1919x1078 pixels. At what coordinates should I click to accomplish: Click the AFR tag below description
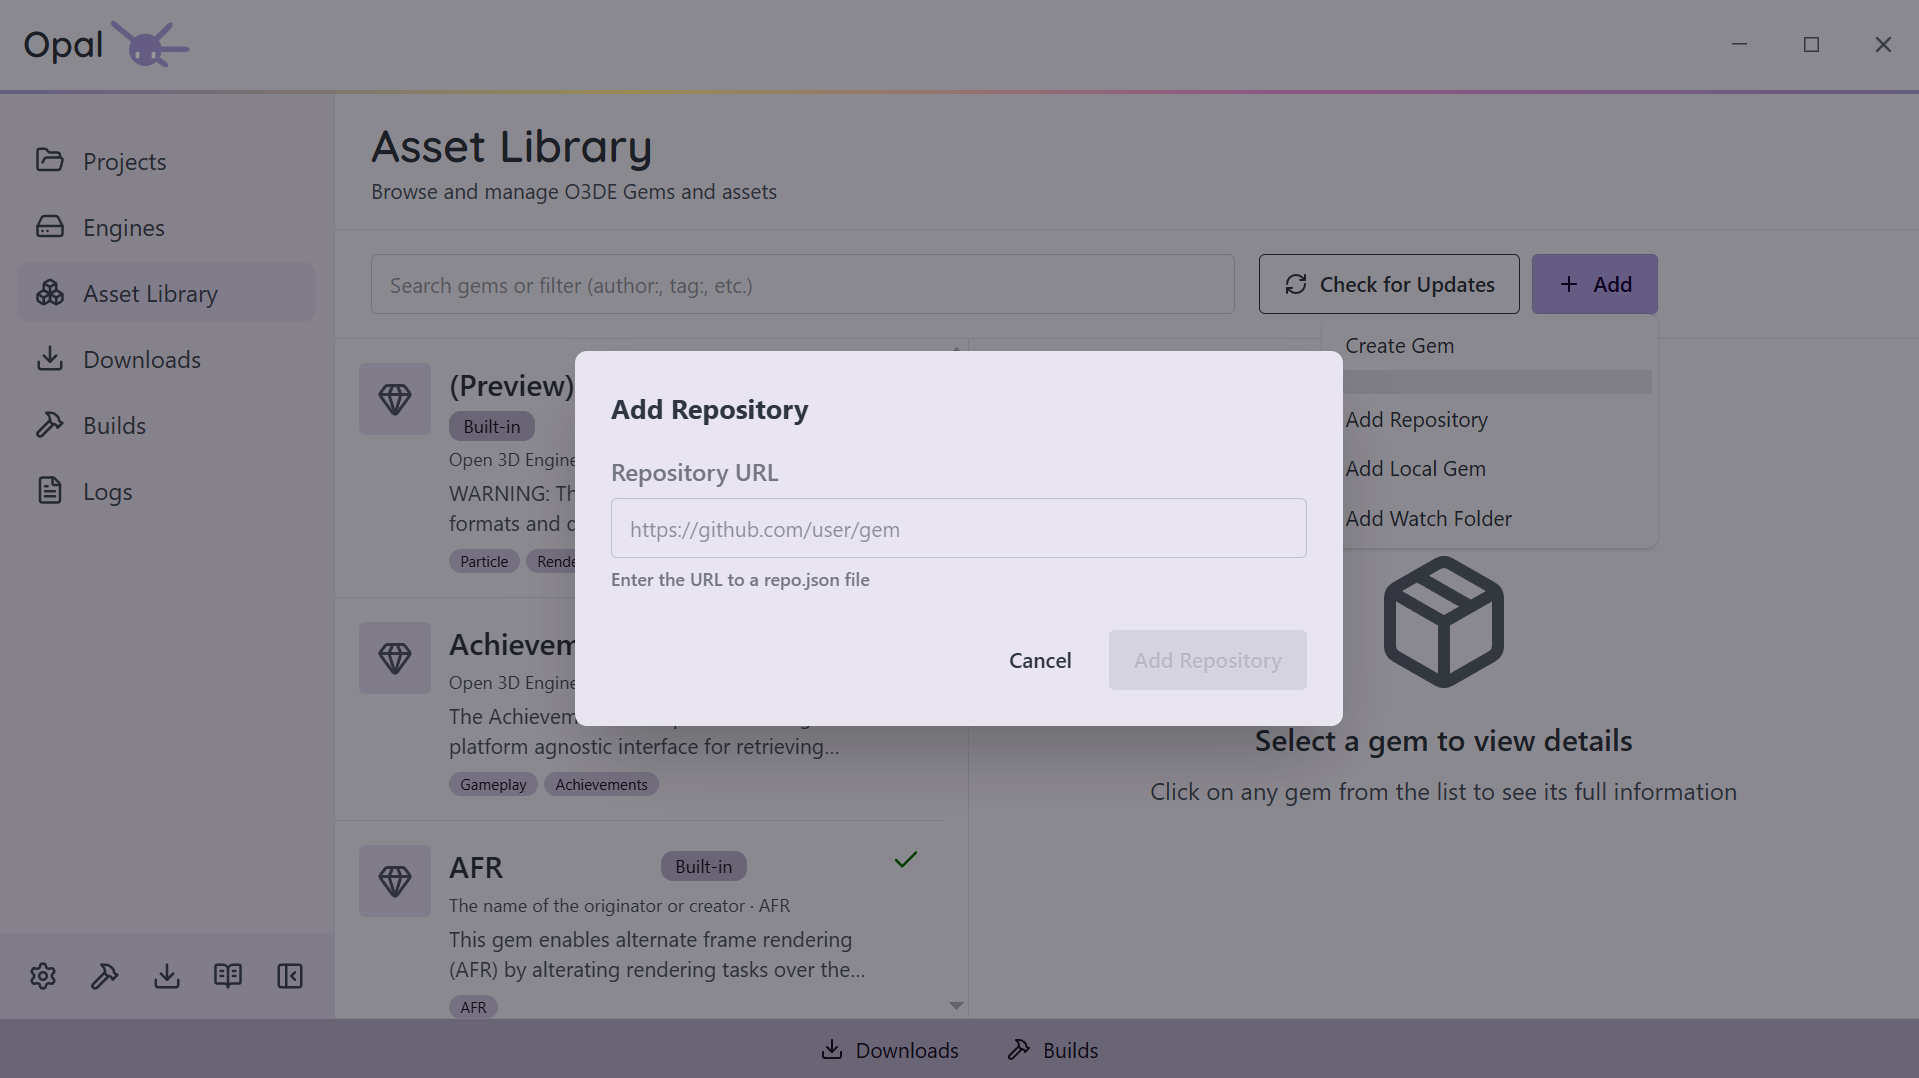(473, 1007)
